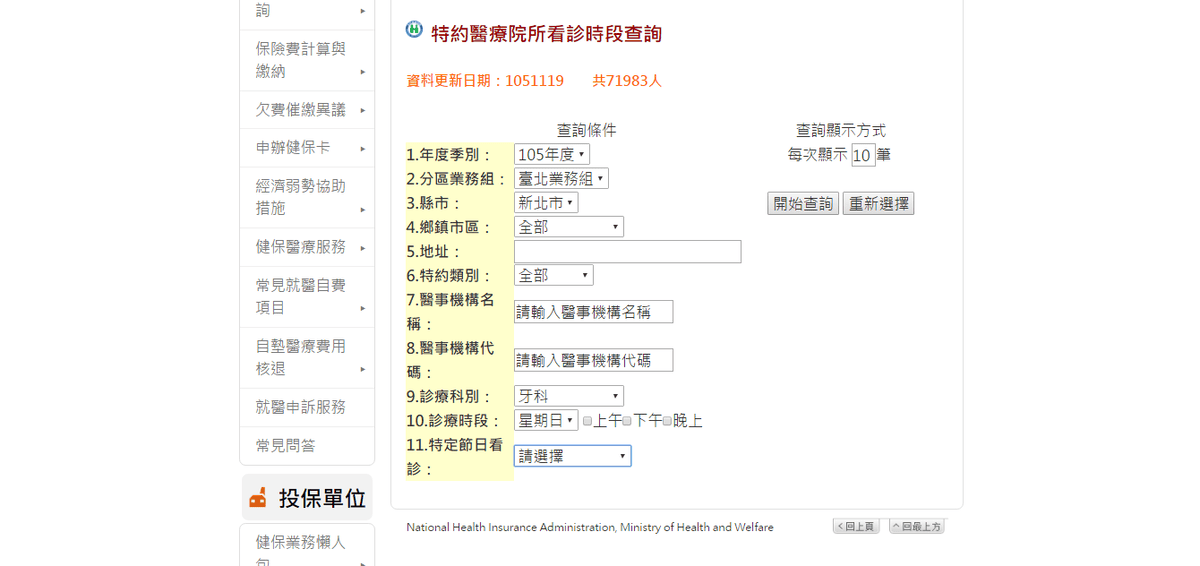Click the 特約醫療院所看診時段查詢 page title
1200x566 pixels.
pyautogui.click(x=546, y=34)
